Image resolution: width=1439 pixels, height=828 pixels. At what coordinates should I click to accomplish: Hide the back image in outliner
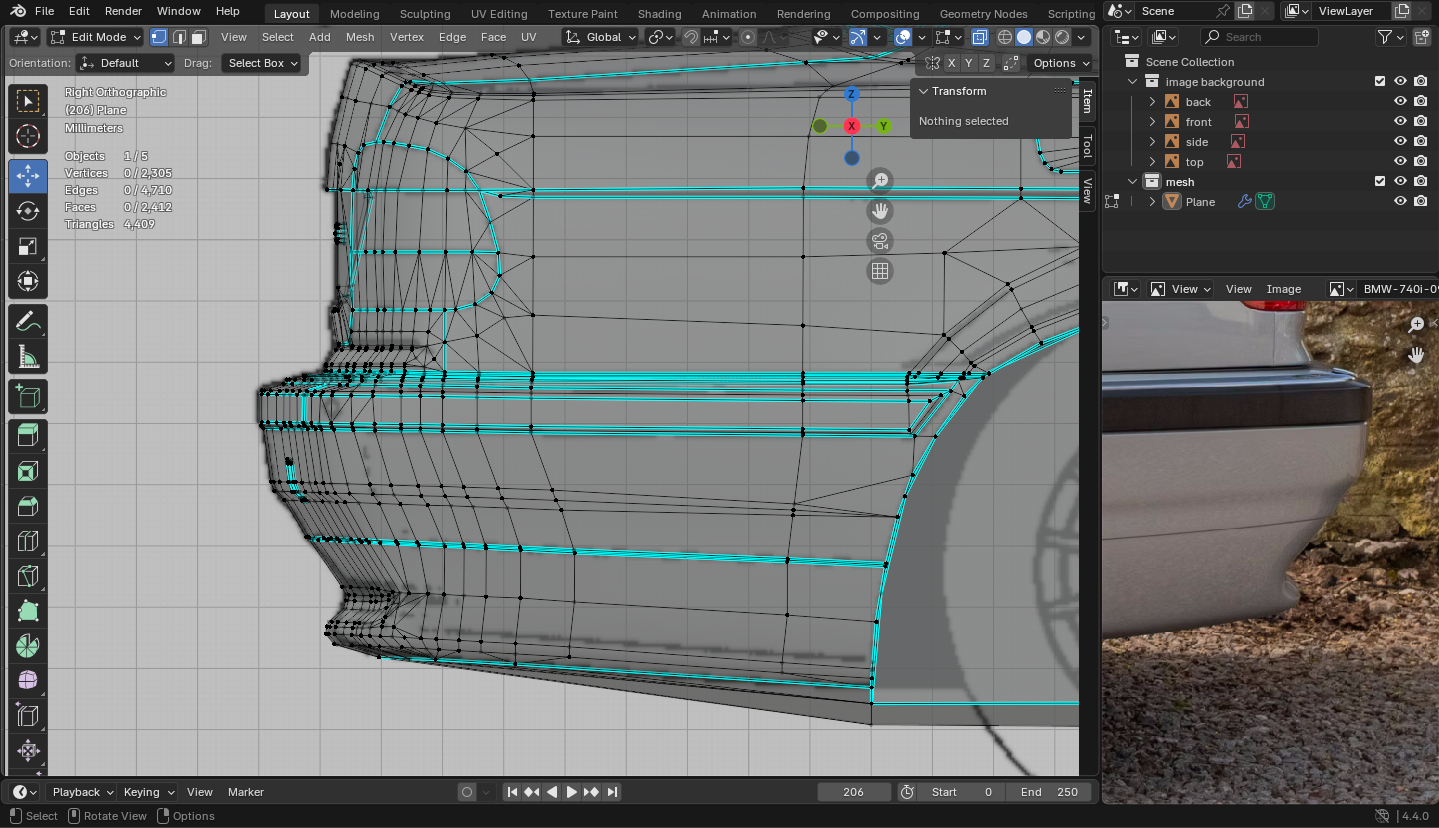(1400, 102)
